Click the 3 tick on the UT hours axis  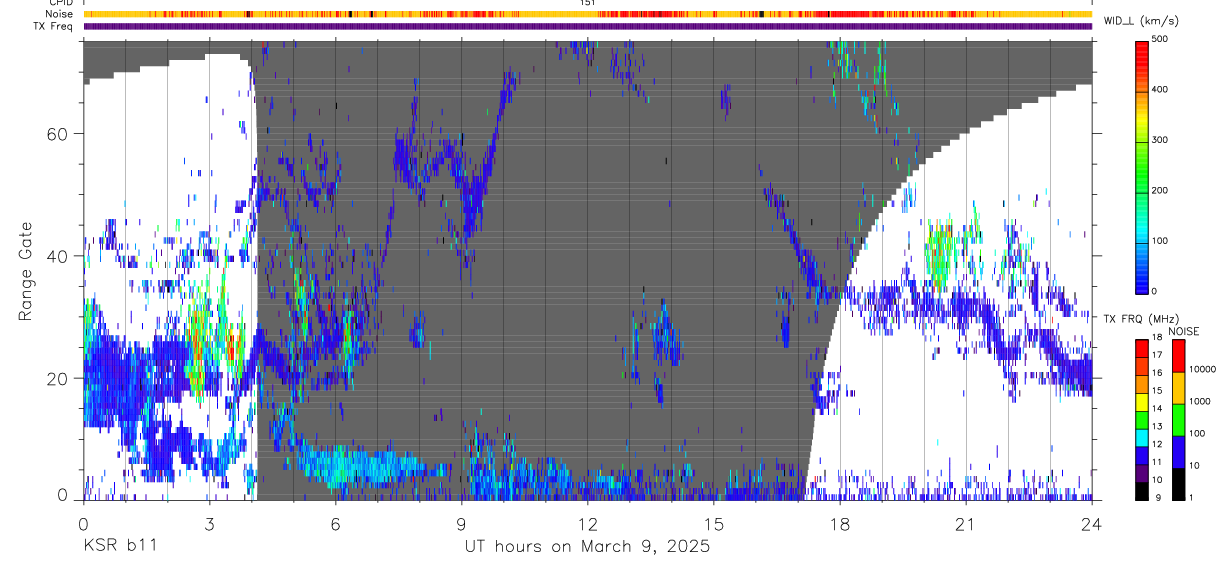(209, 522)
